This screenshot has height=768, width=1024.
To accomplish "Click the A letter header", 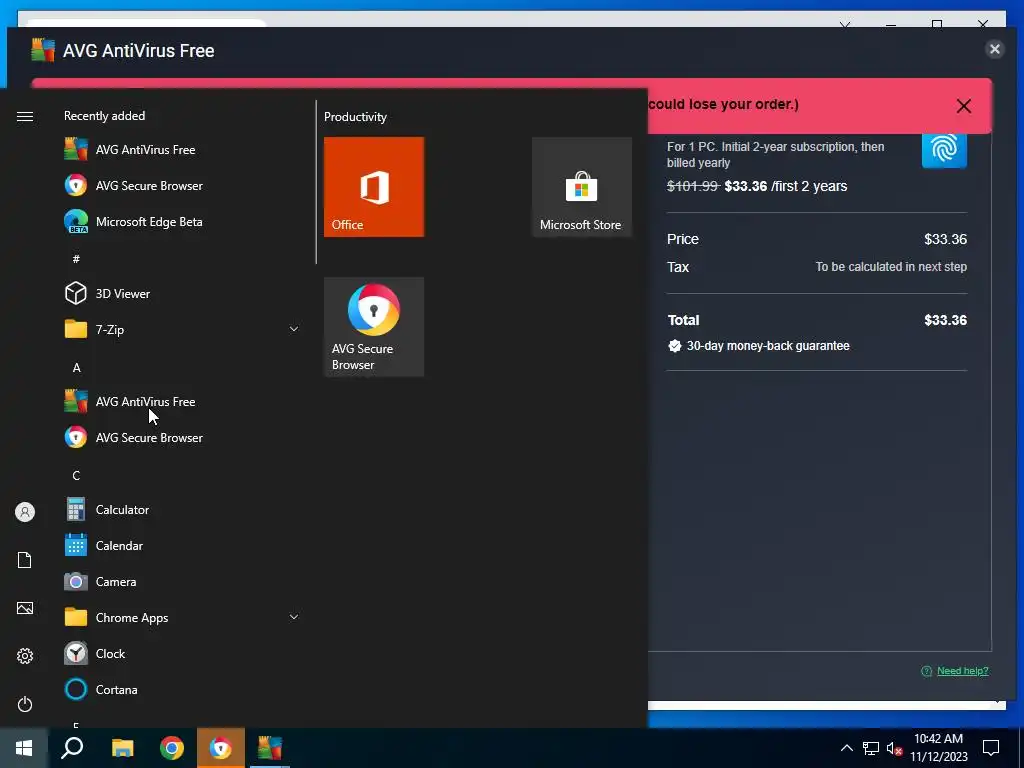I will (x=76, y=368).
